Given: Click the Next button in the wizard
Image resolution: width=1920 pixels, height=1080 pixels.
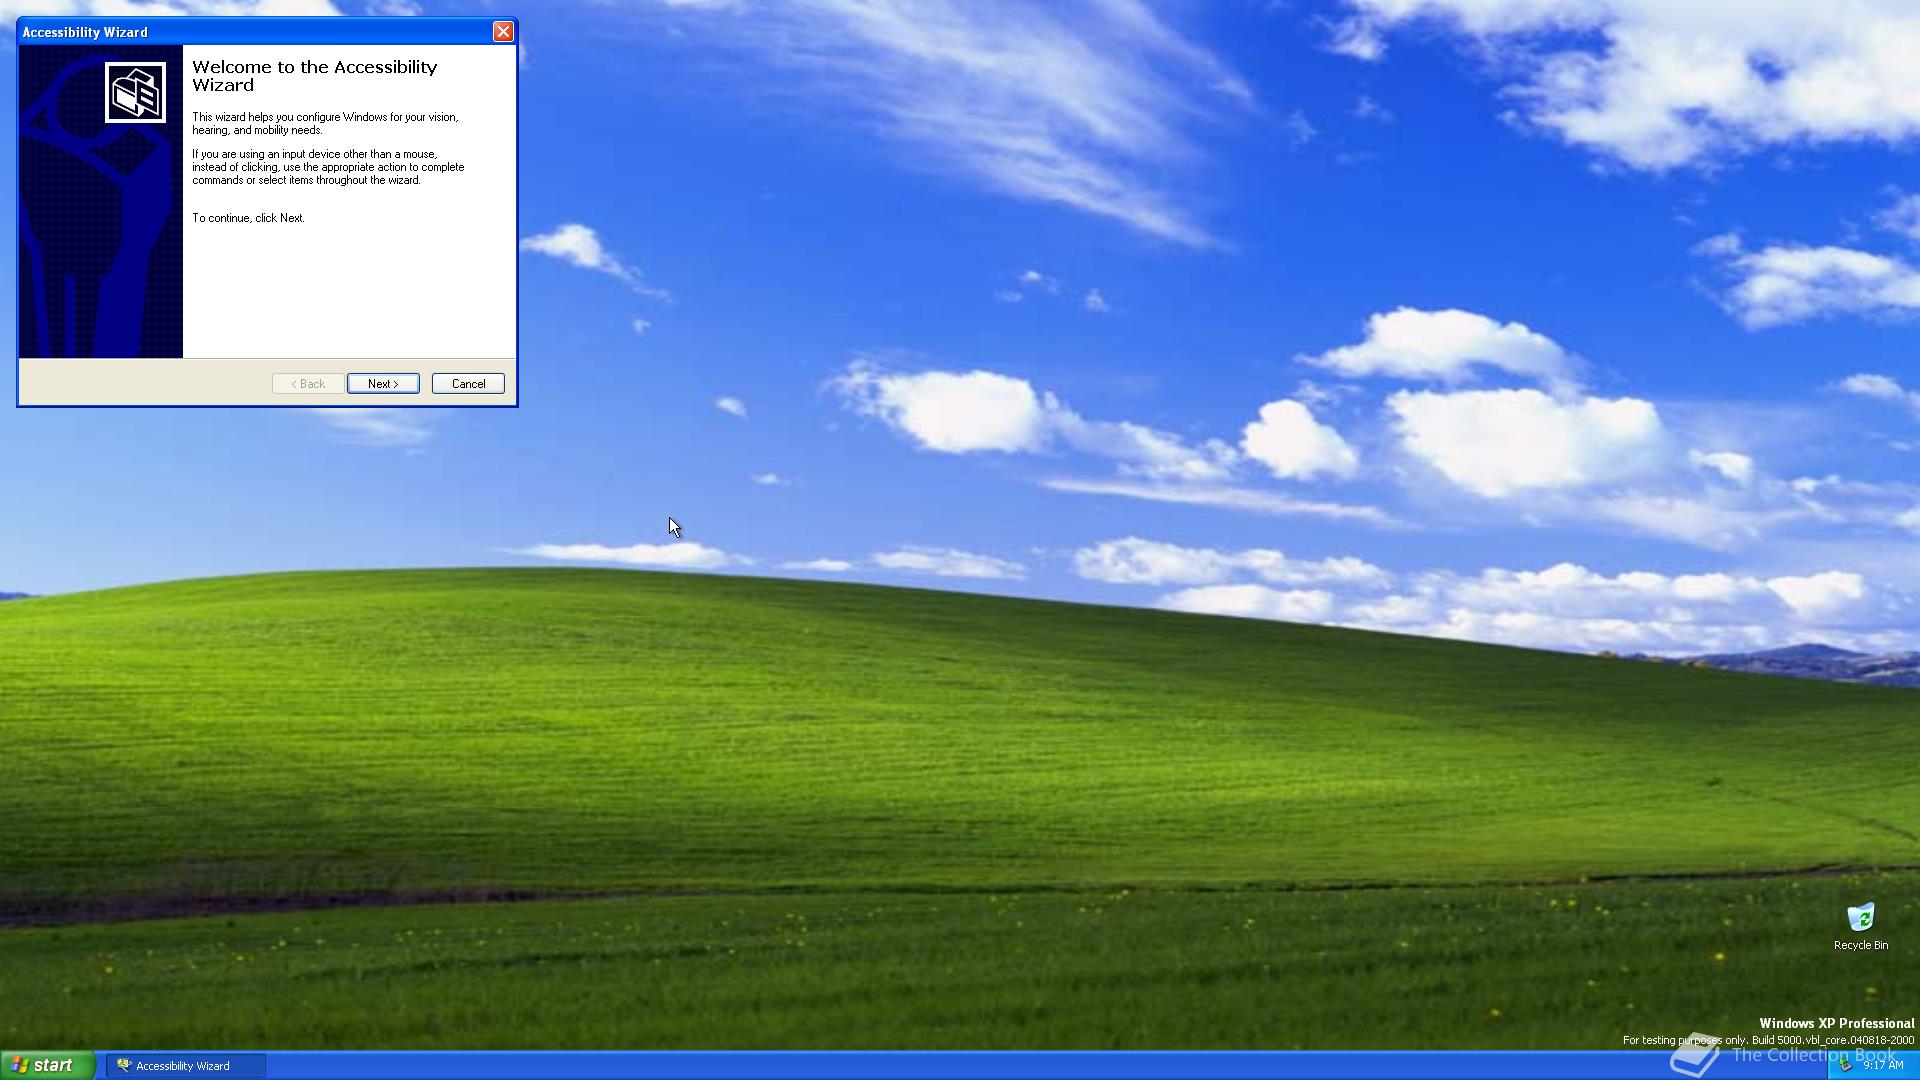Looking at the screenshot, I should click(383, 384).
